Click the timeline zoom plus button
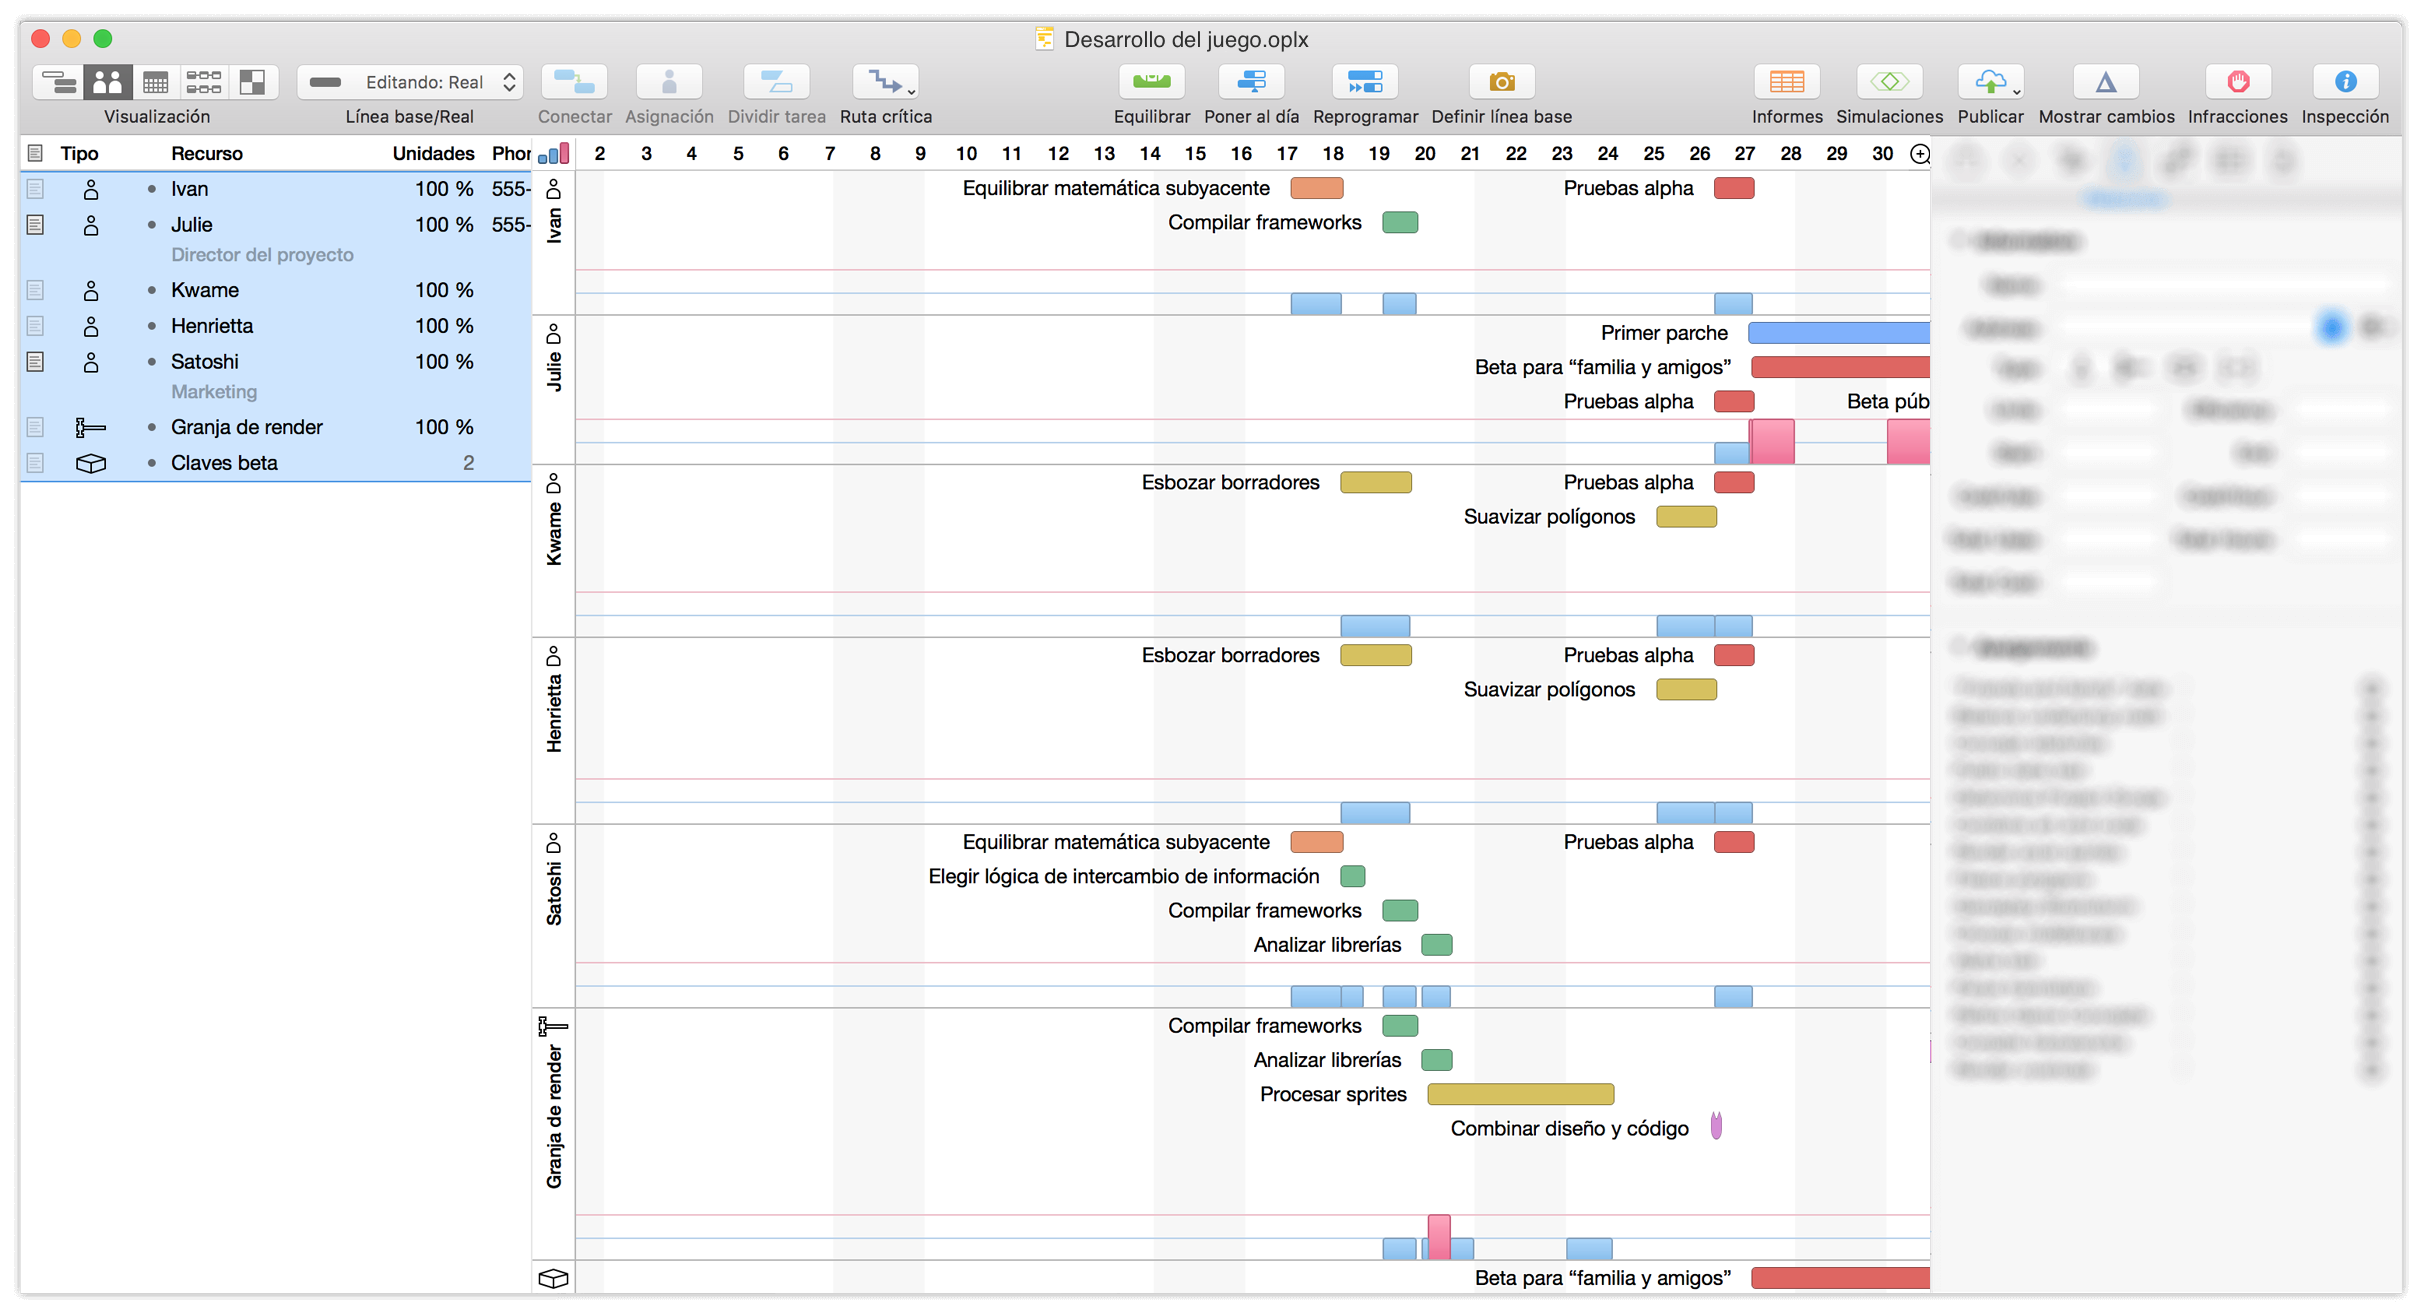 (x=1919, y=154)
